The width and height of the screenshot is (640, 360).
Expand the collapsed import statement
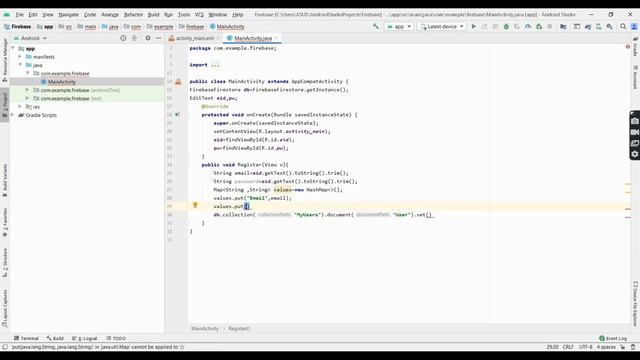[215, 64]
